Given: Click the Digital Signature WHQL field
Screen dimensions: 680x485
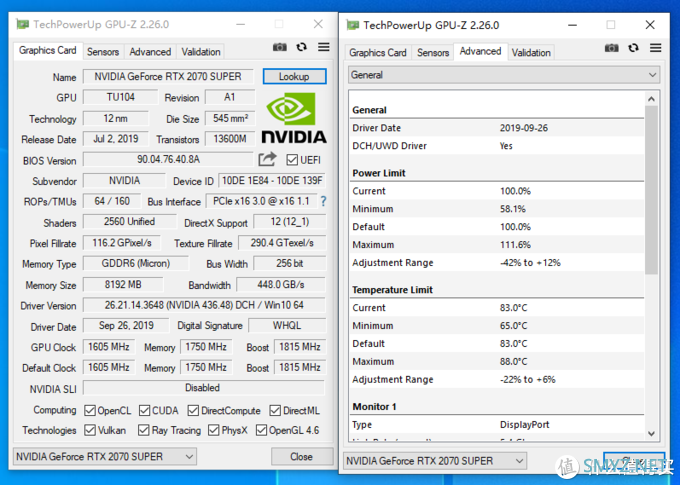Looking at the screenshot, I should point(287,326).
